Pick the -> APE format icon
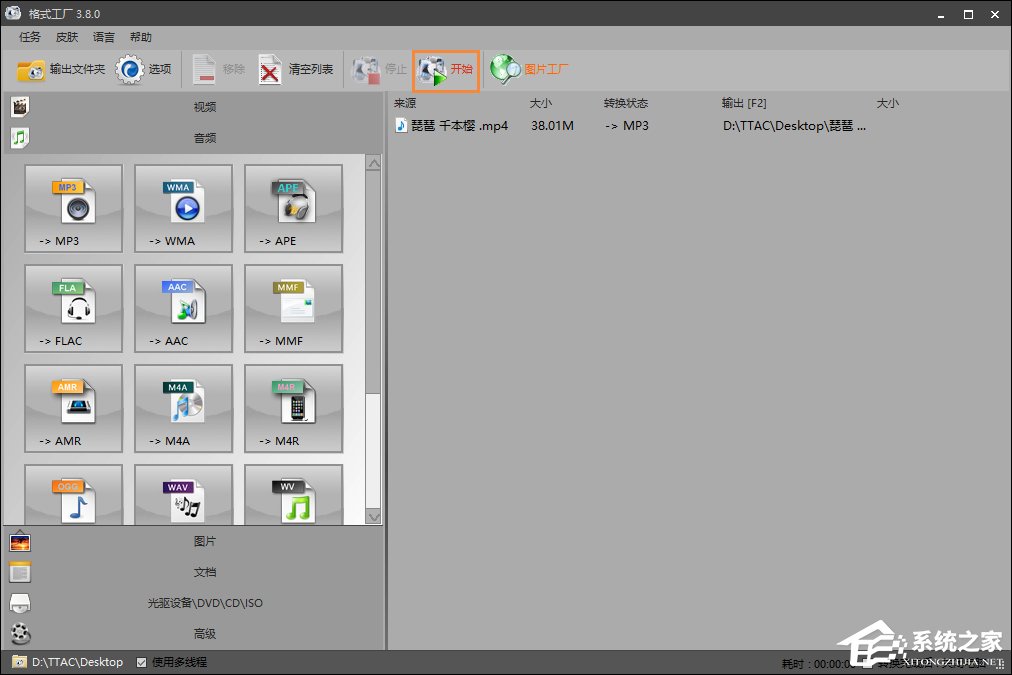The height and width of the screenshot is (675, 1012). click(293, 208)
